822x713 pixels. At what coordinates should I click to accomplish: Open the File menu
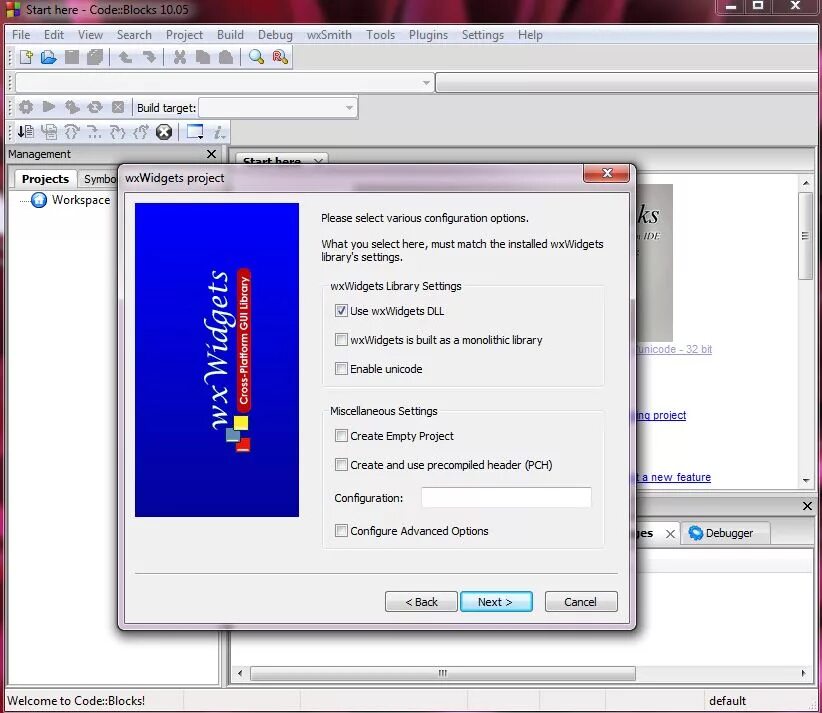pos(21,35)
